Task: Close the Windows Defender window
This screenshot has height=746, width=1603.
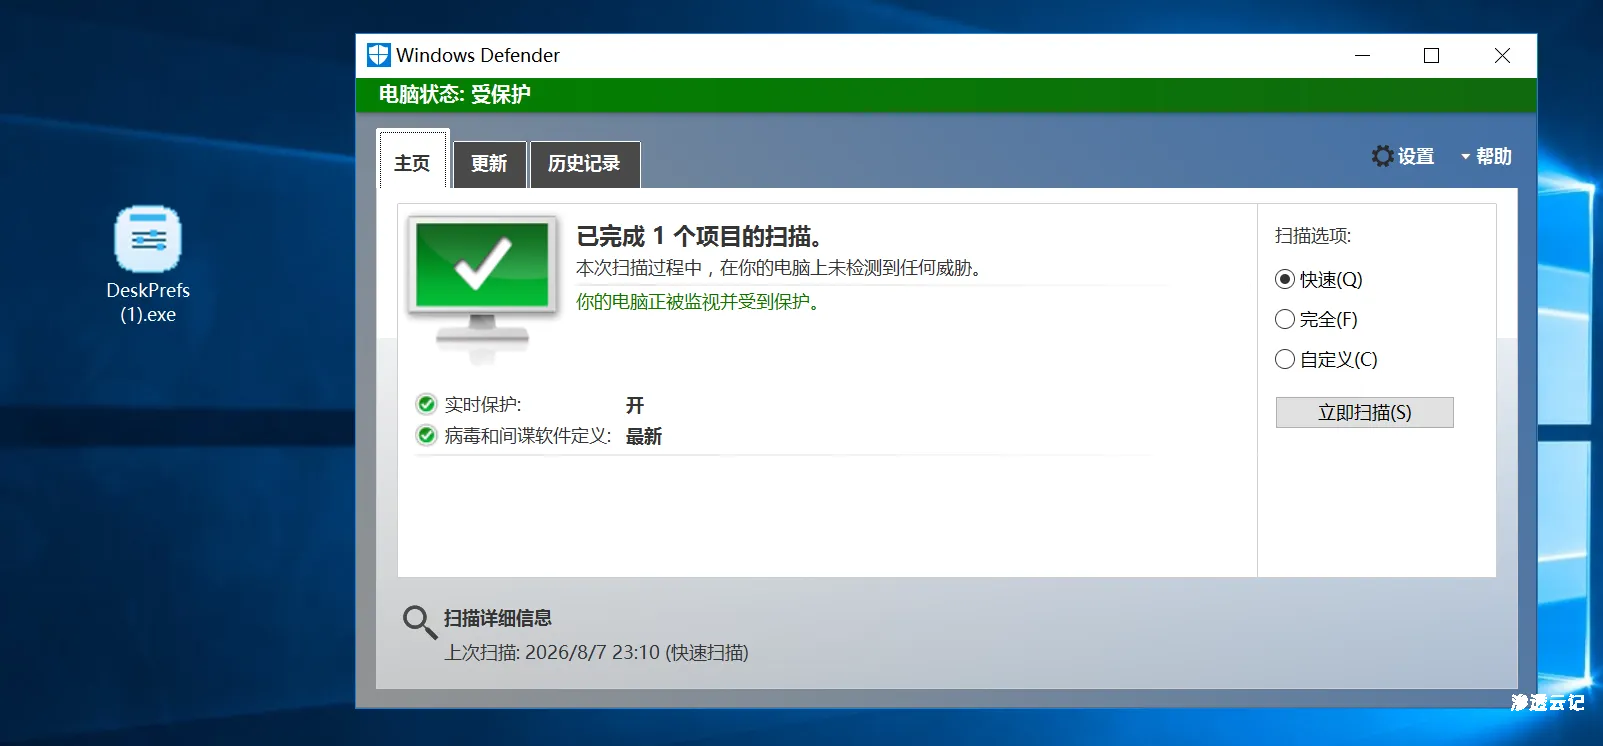Action: click(x=1502, y=56)
